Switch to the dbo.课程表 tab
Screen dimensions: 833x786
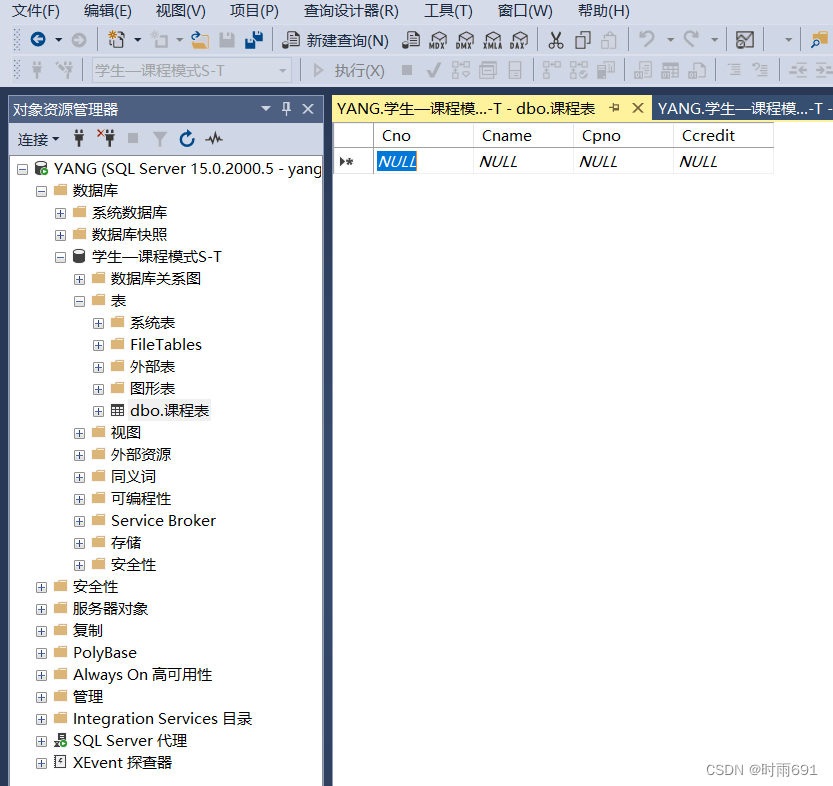[466, 108]
